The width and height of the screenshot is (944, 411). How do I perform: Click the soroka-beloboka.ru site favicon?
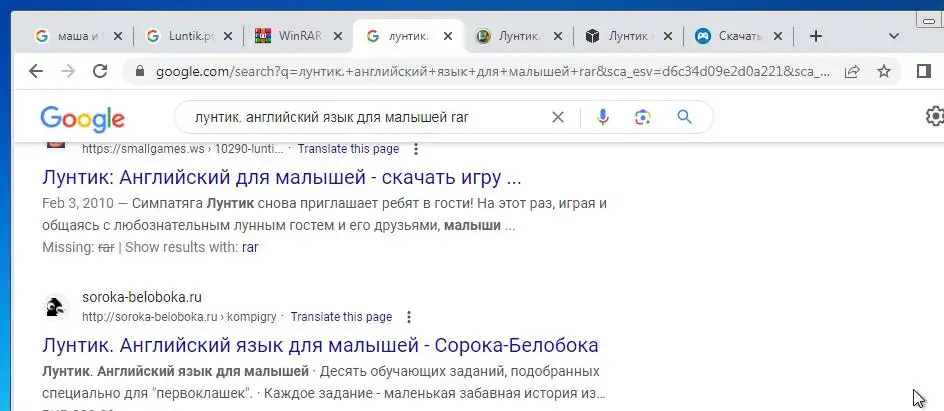(55, 307)
